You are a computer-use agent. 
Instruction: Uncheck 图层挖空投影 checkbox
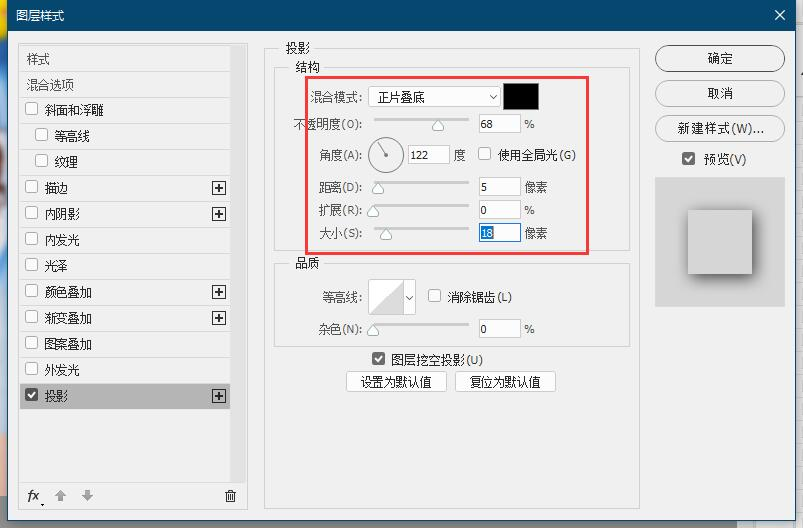[378, 358]
